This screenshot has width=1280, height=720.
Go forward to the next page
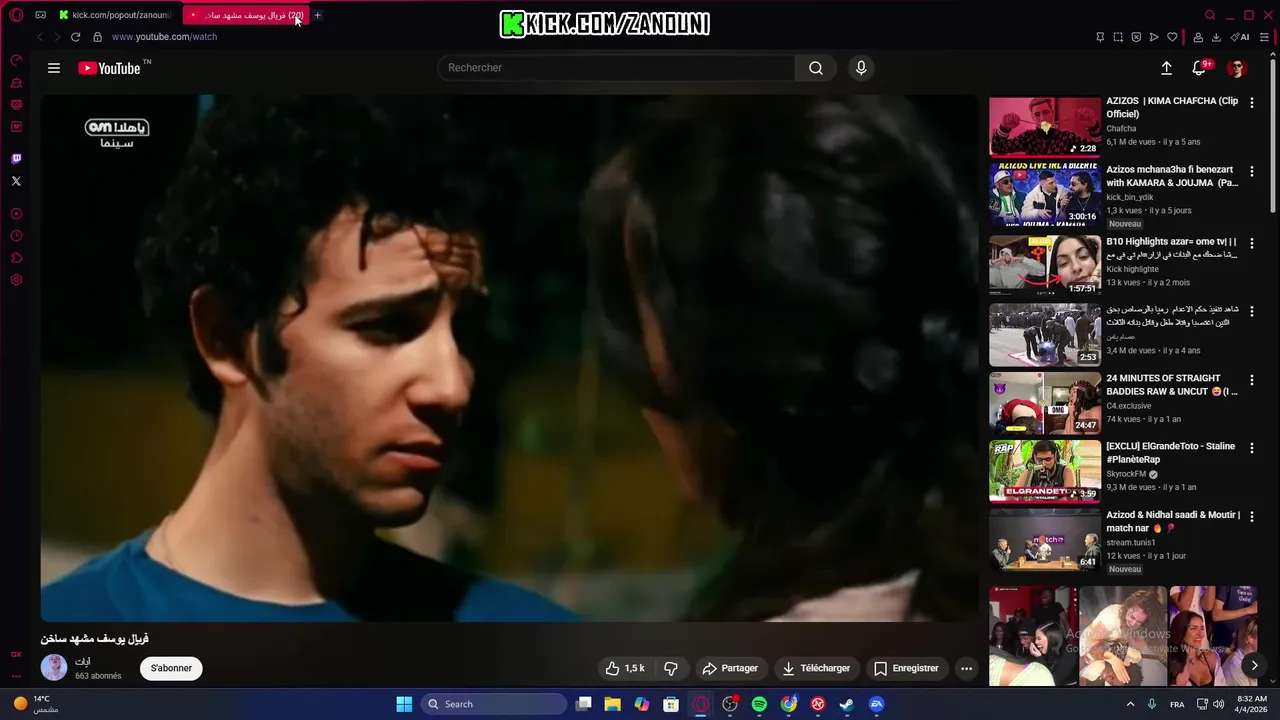57,37
